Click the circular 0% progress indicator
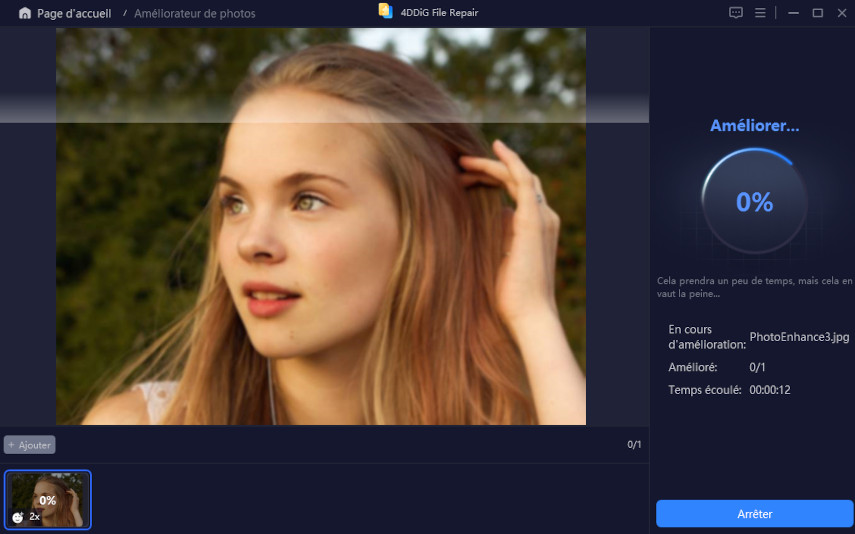 click(754, 201)
